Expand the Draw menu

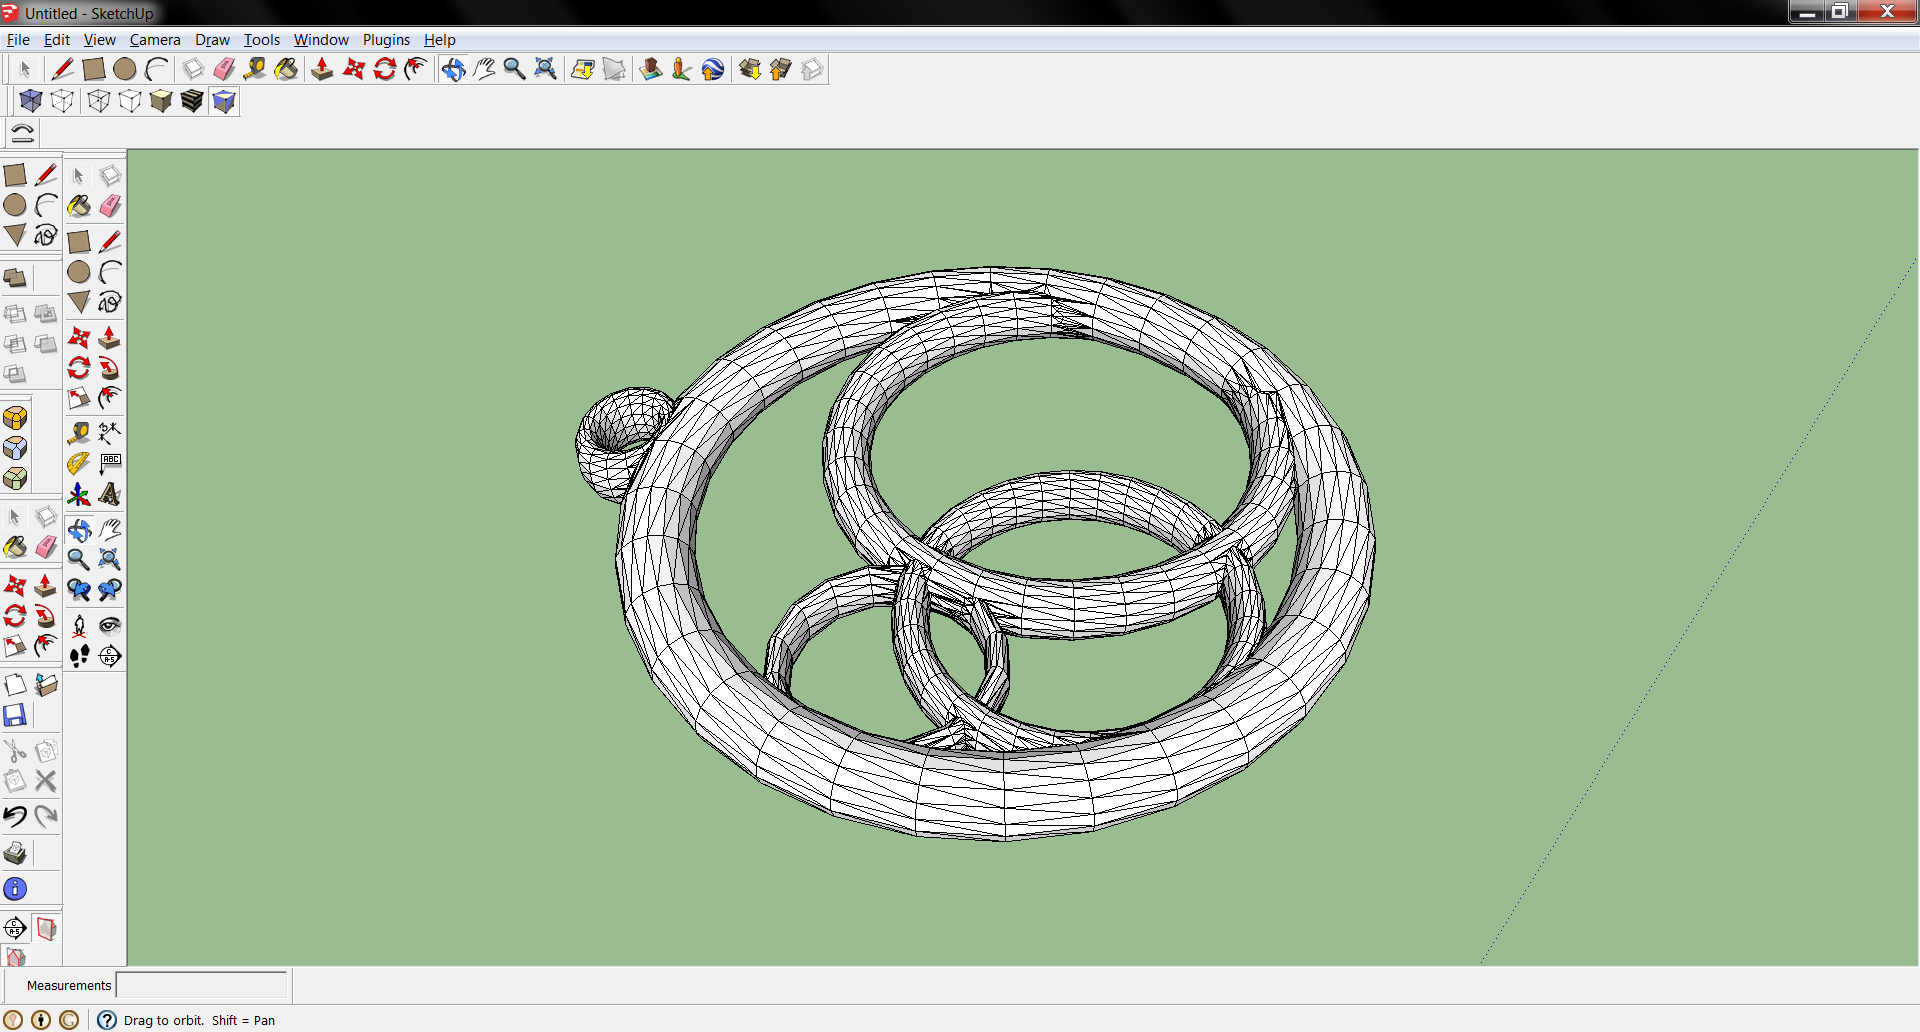point(212,40)
